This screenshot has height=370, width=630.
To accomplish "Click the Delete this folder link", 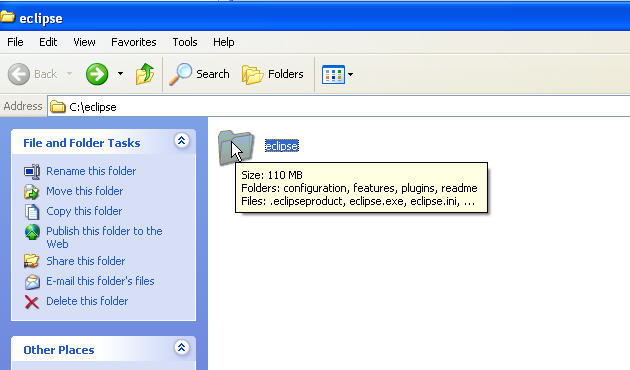I will tap(87, 301).
